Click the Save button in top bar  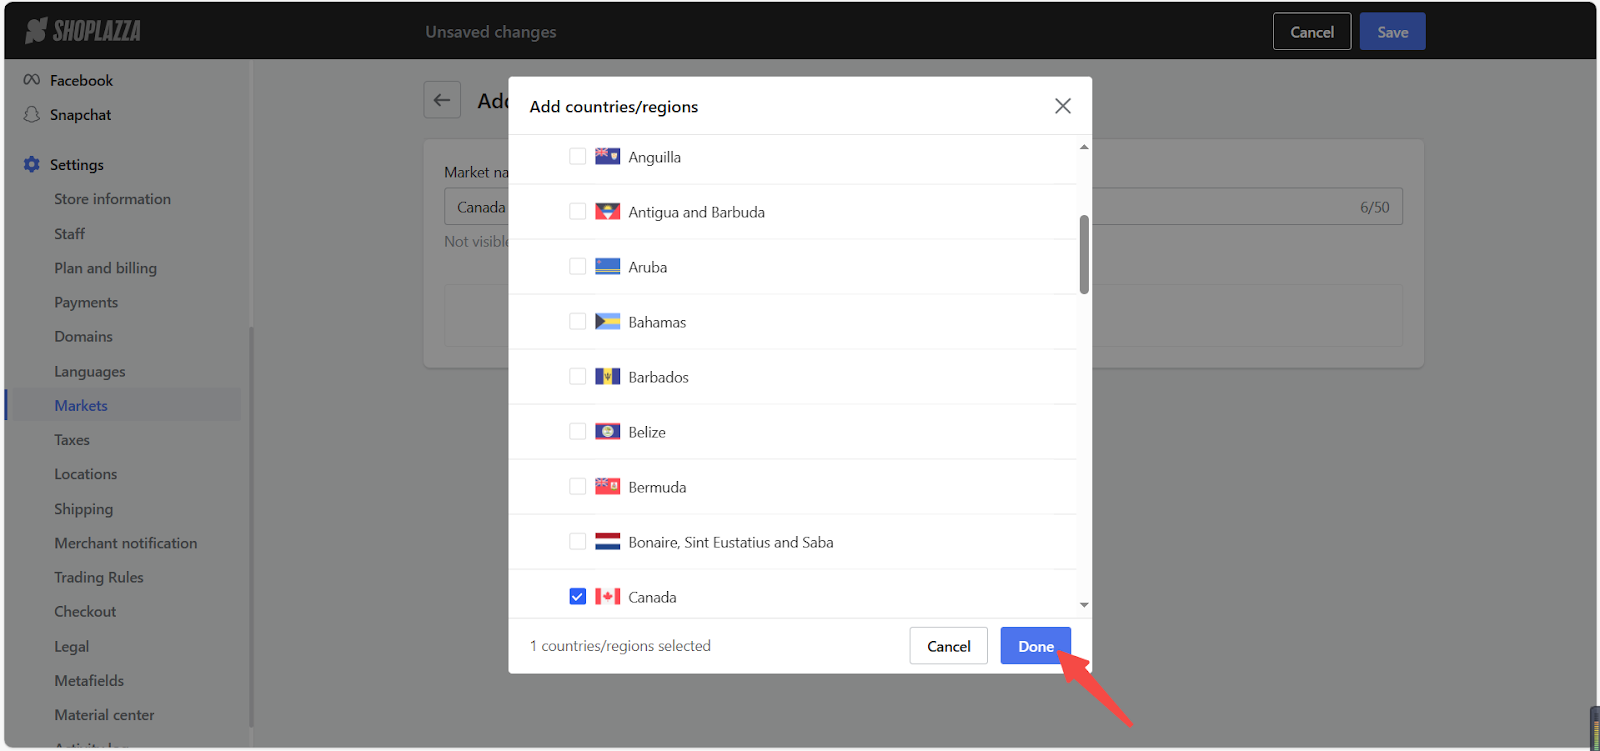[1392, 32]
